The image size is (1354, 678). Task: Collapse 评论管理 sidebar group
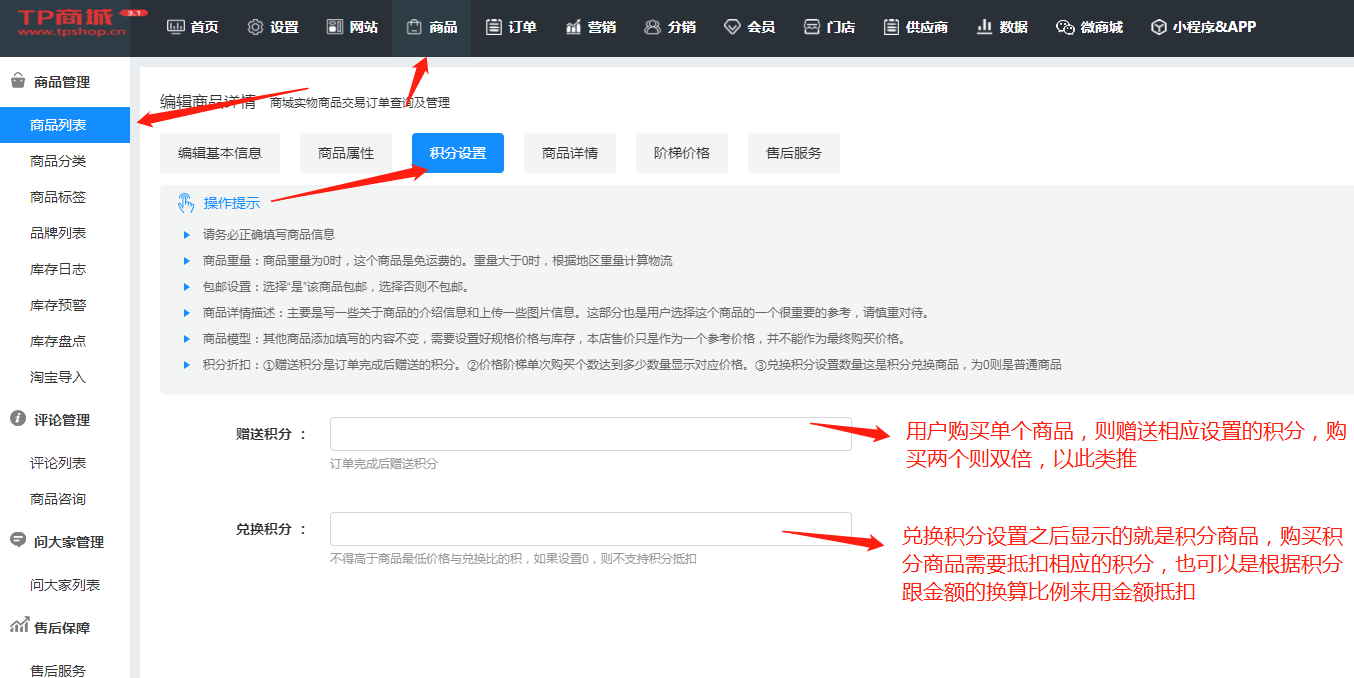62,420
